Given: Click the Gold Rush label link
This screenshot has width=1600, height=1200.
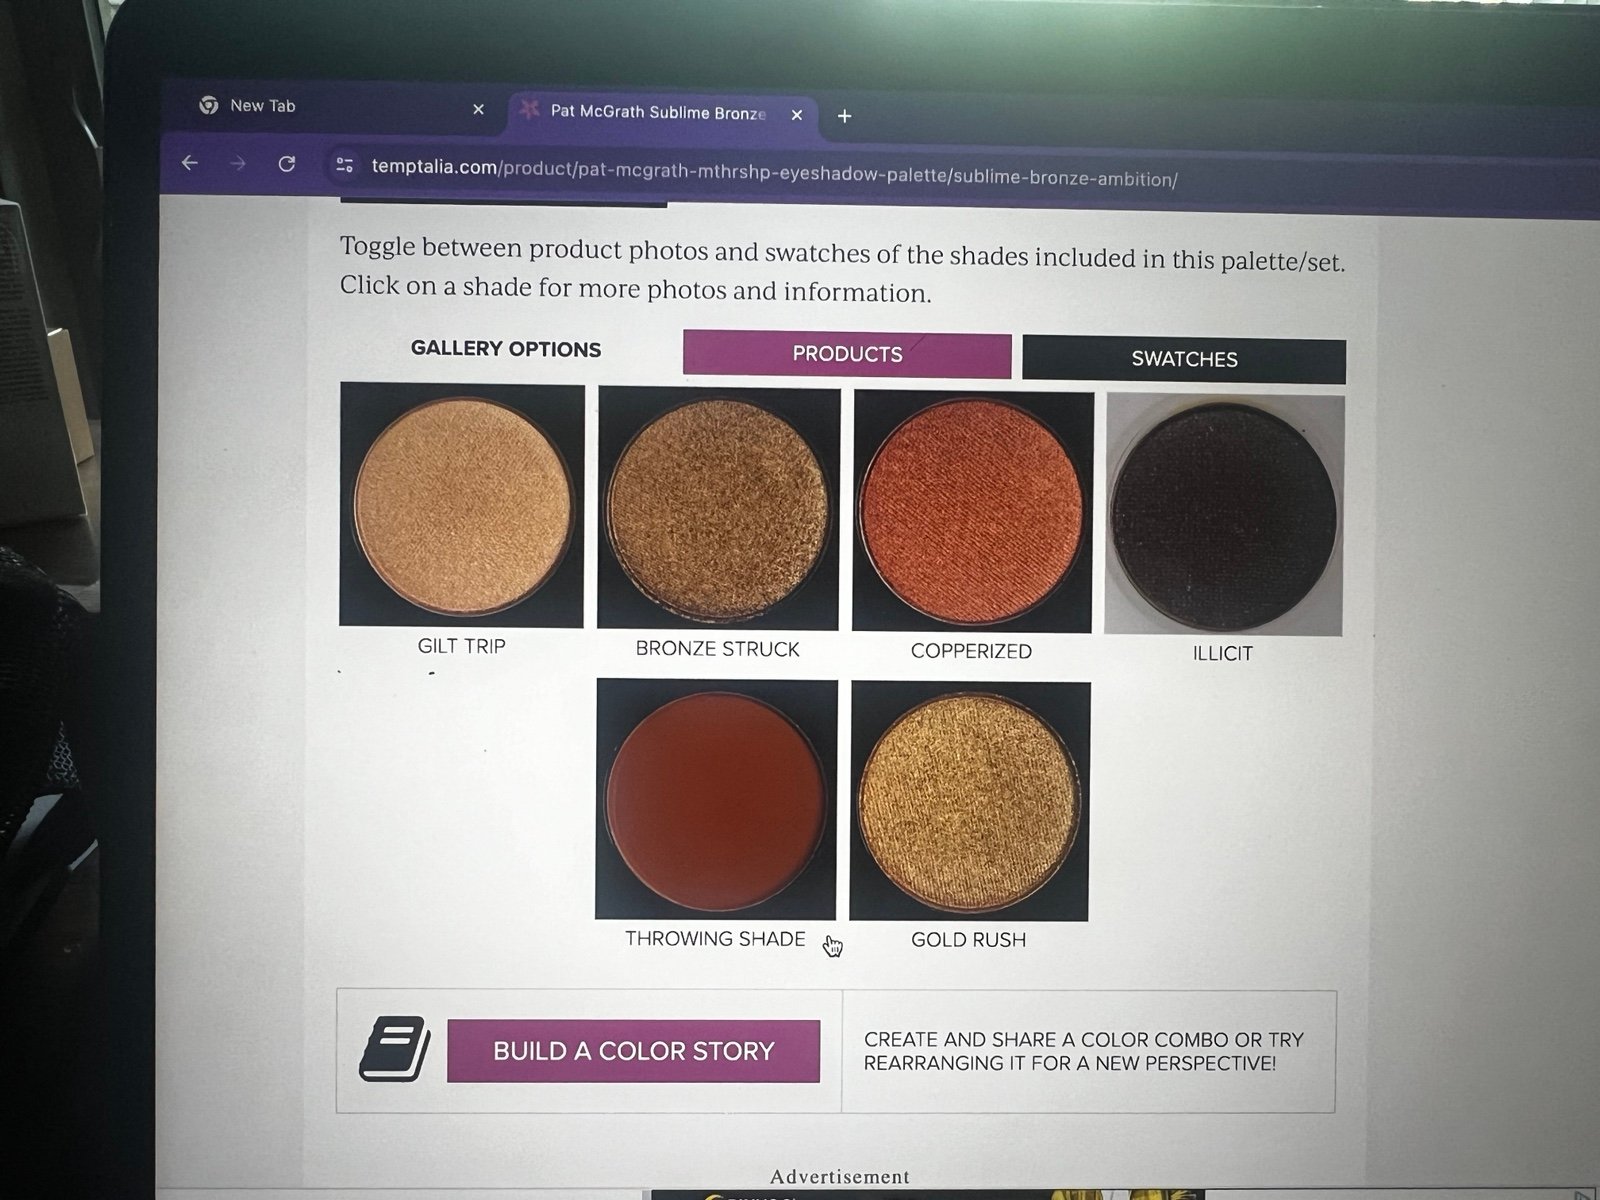Looking at the screenshot, I should (x=968, y=940).
